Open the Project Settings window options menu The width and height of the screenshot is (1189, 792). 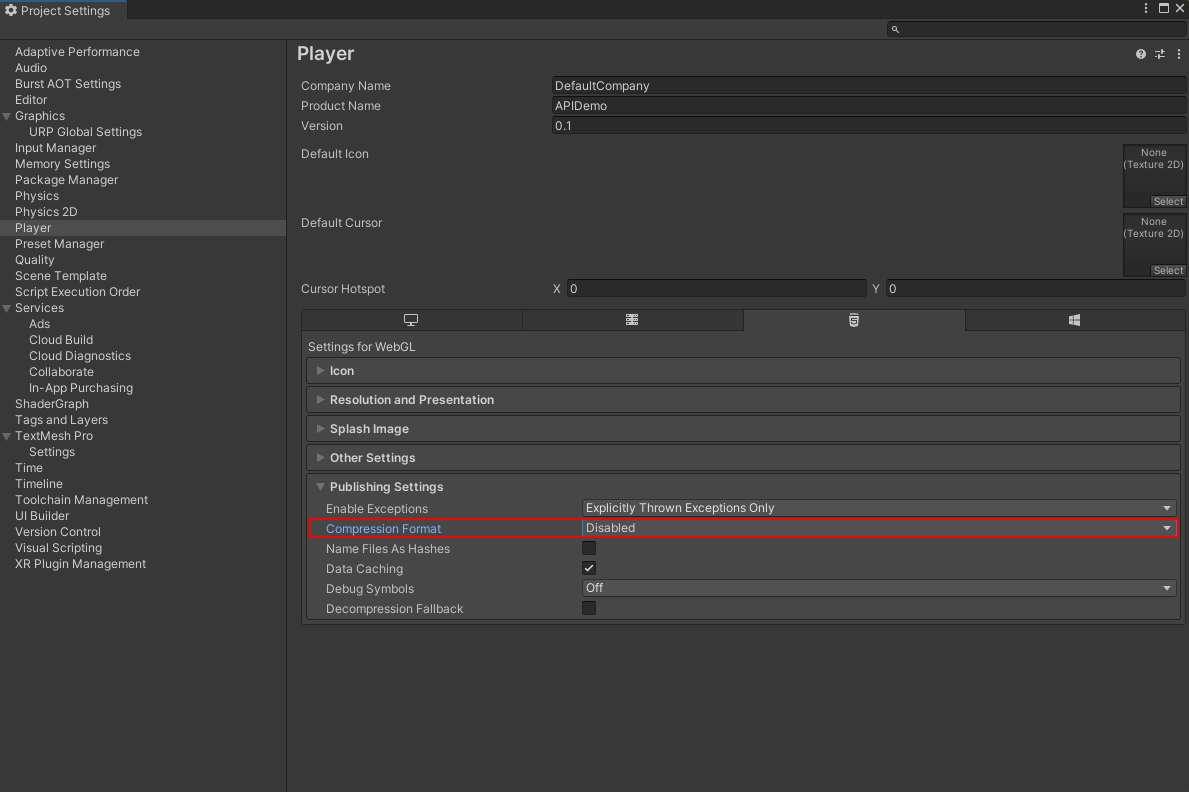pos(1146,8)
